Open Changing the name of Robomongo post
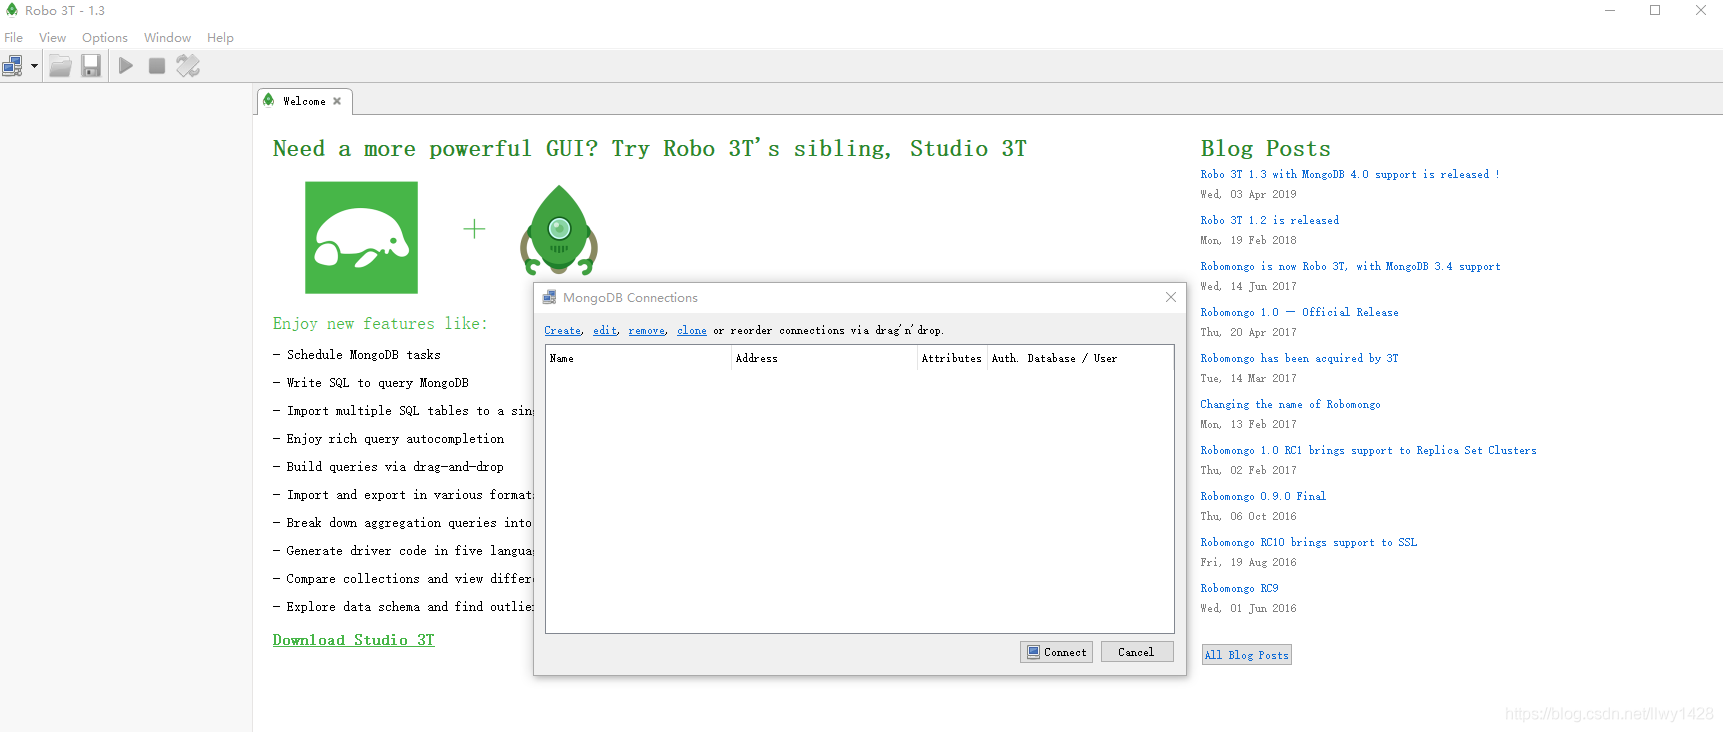The height and width of the screenshot is (732, 1723). coord(1290,405)
